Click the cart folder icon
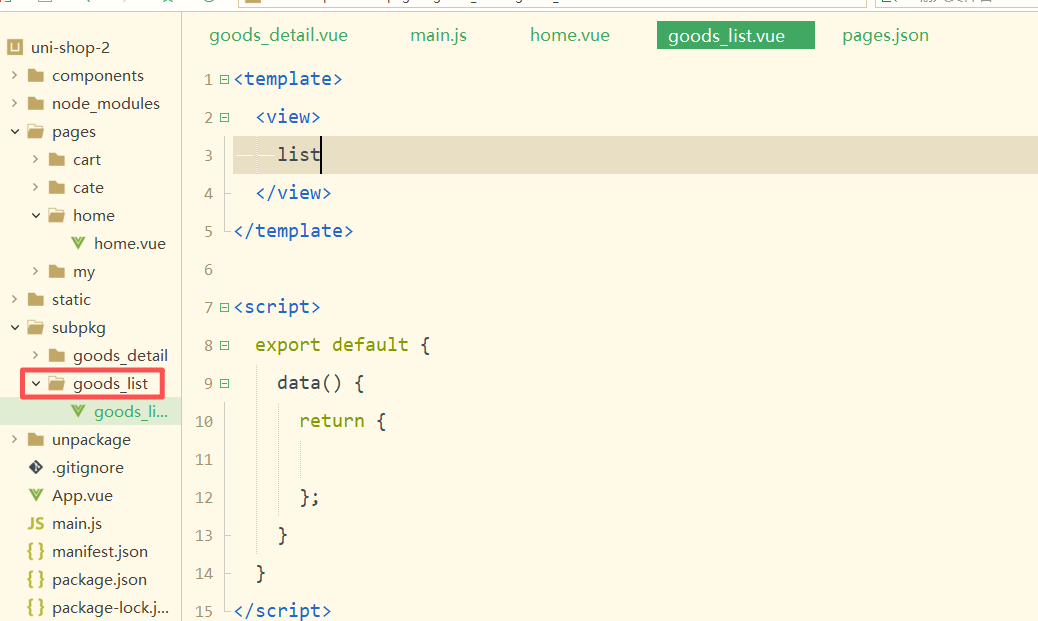Screen dimensions: 1038x621 (57, 160)
